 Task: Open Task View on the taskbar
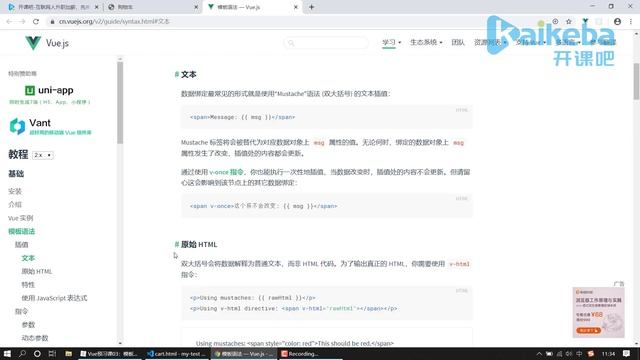(52, 354)
